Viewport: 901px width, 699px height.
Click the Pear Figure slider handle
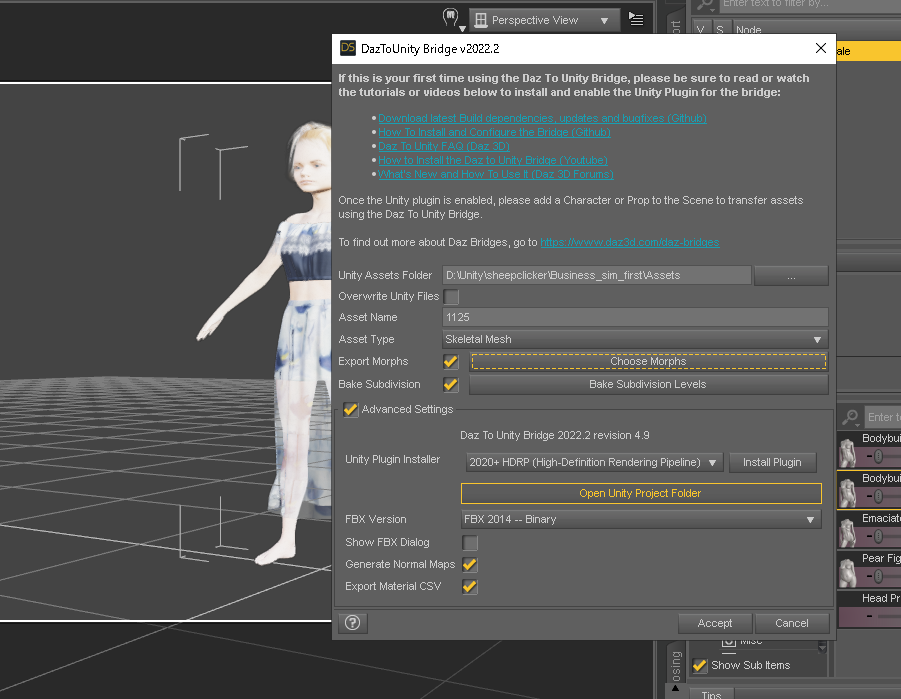pyautogui.click(x=878, y=576)
